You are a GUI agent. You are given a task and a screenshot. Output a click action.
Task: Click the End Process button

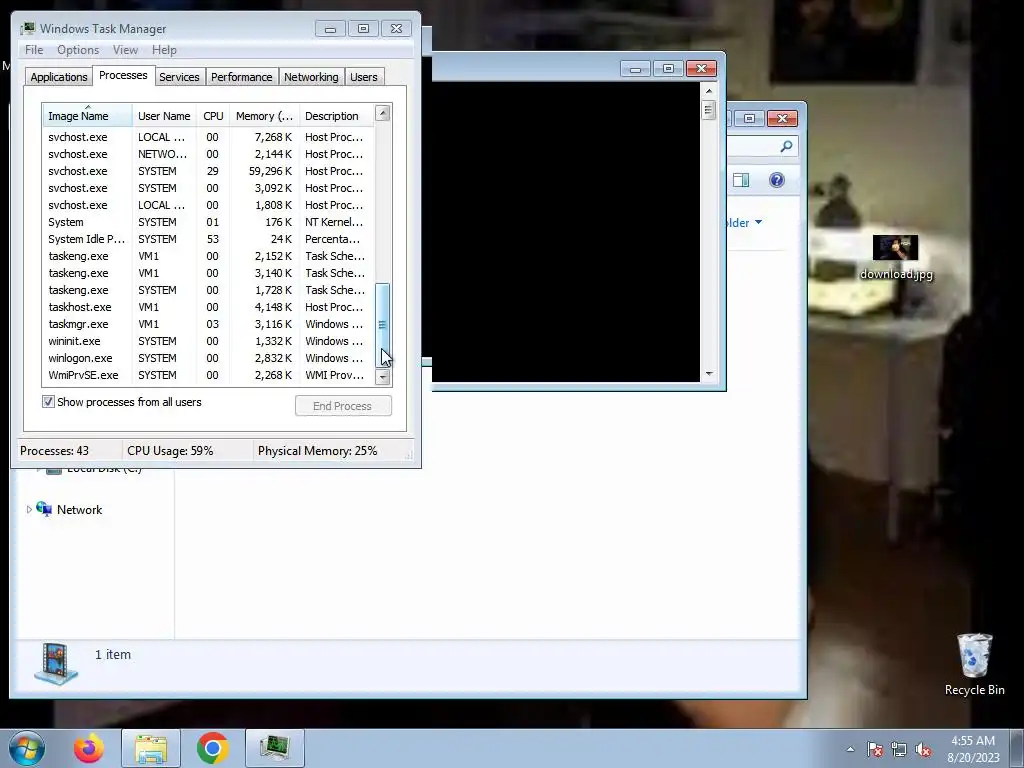343,406
